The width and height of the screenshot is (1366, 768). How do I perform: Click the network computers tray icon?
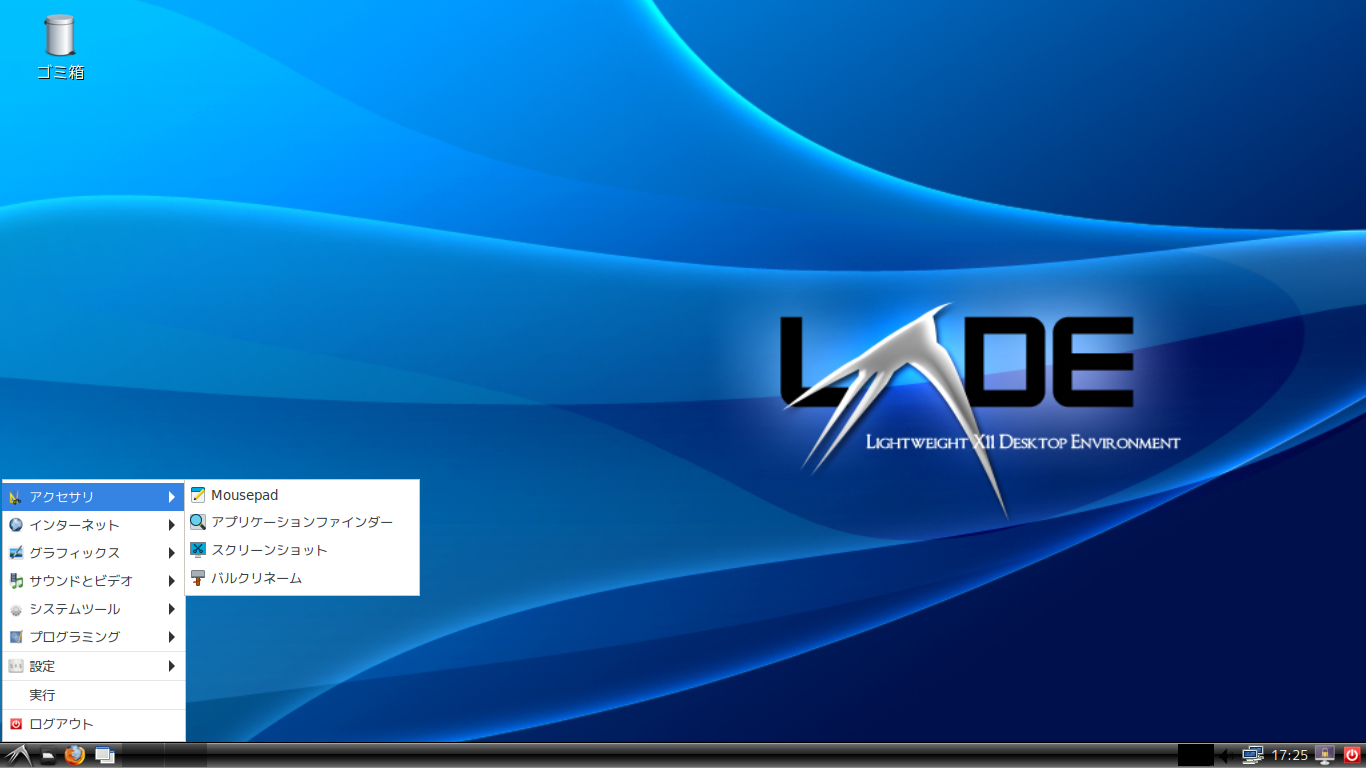(1253, 755)
